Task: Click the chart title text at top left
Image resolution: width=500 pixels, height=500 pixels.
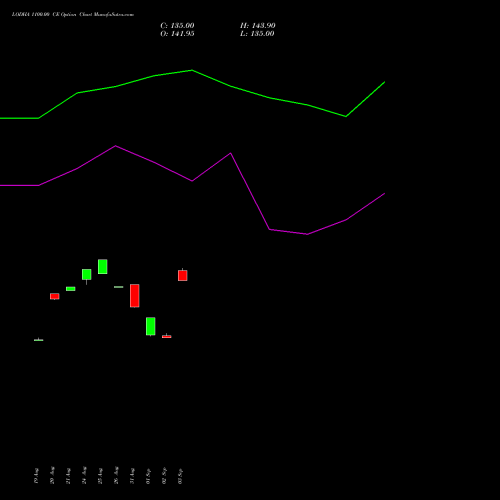Action: click(73, 15)
